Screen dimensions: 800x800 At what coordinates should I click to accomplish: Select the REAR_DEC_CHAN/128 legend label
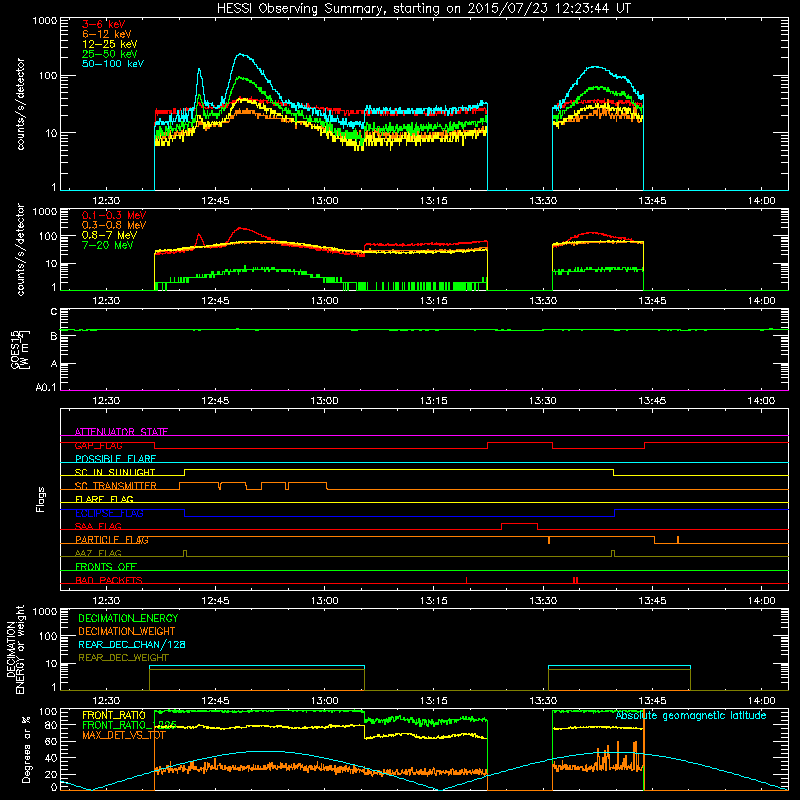tap(132, 644)
